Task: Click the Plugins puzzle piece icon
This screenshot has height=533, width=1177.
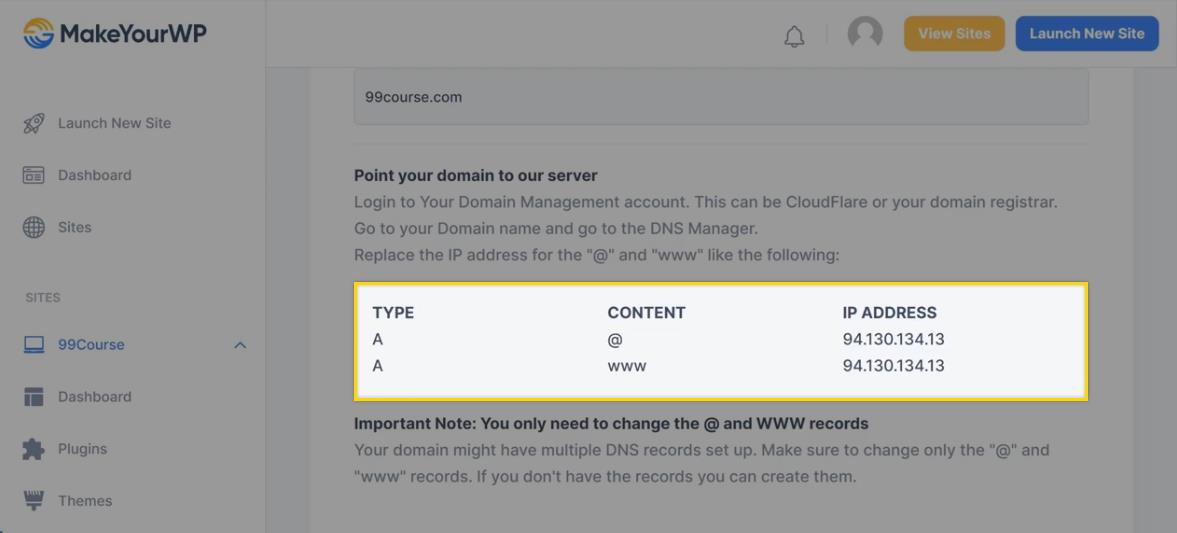Action: (x=34, y=449)
